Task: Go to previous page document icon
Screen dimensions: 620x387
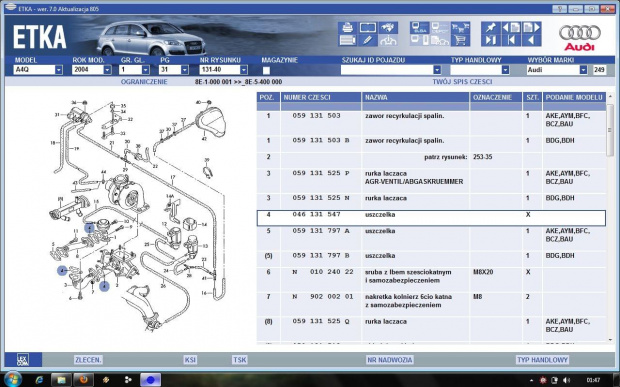Action: (511, 28)
